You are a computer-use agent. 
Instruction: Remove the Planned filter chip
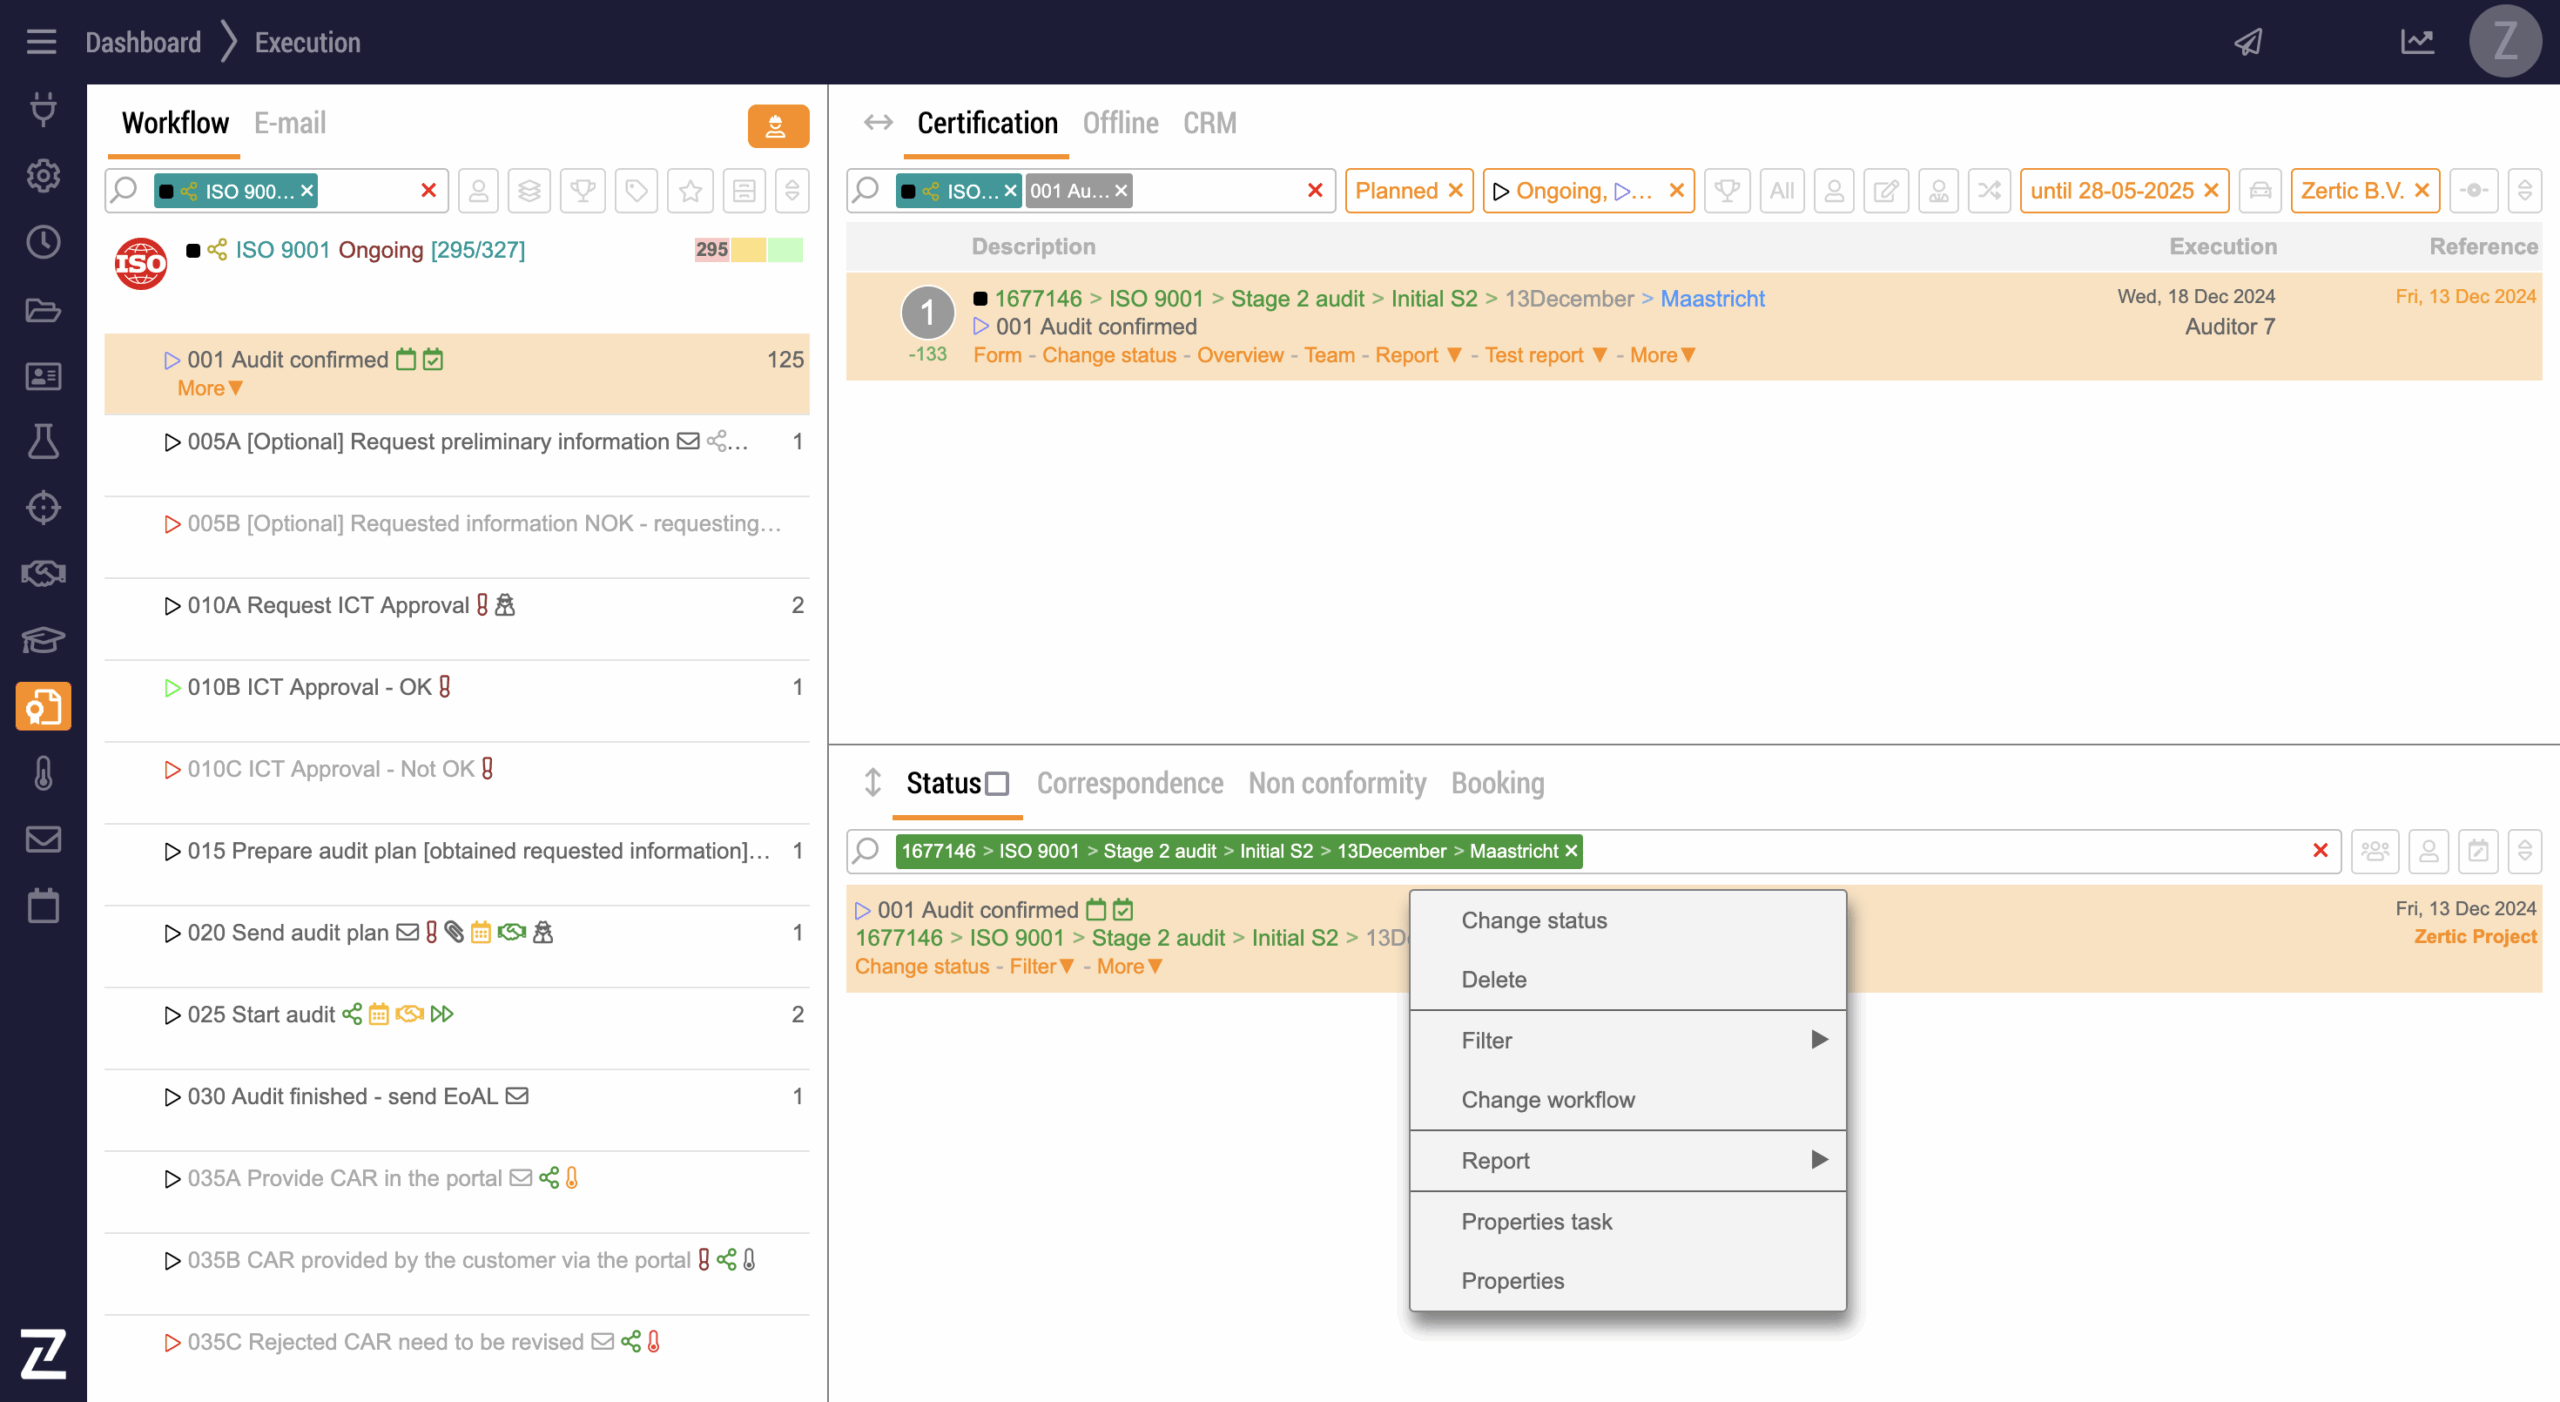[x=1456, y=191]
